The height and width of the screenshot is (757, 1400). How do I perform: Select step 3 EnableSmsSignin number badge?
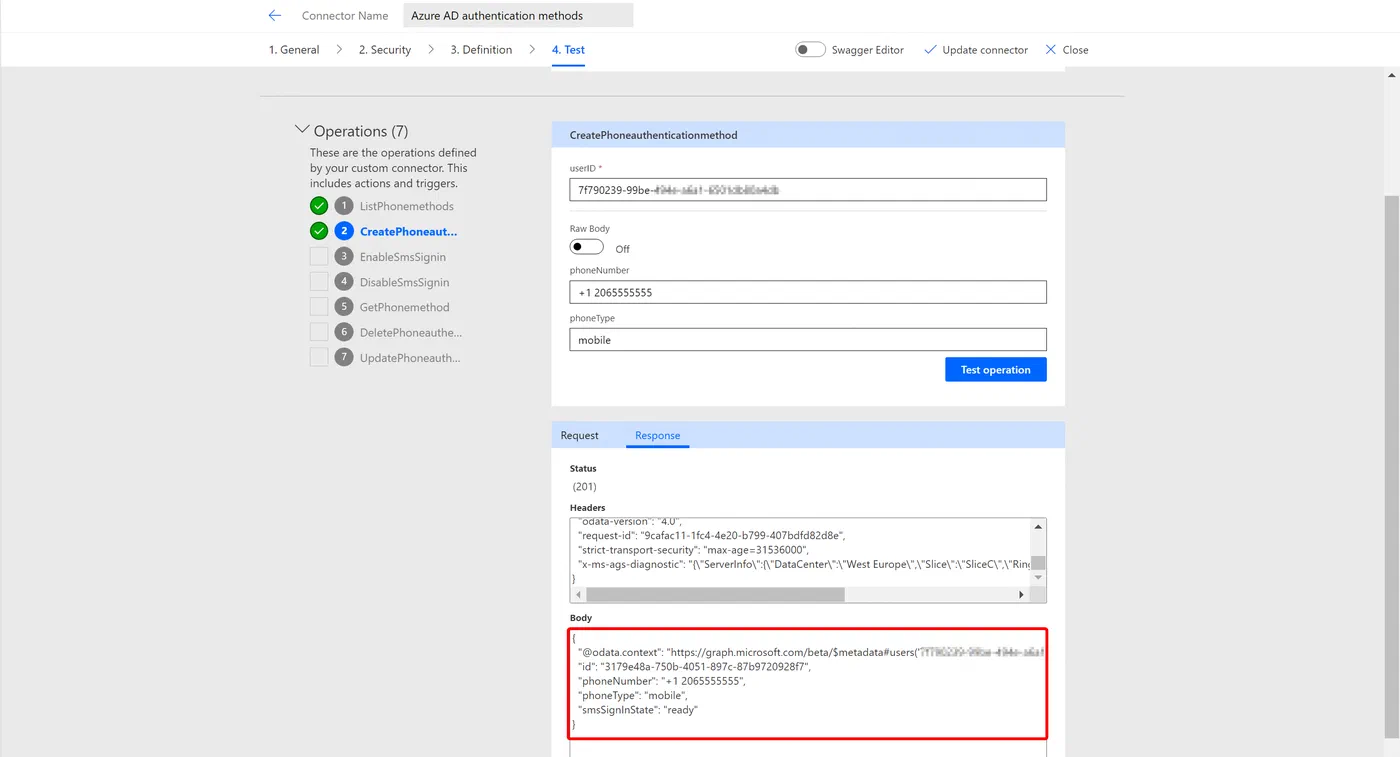click(x=344, y=257)
